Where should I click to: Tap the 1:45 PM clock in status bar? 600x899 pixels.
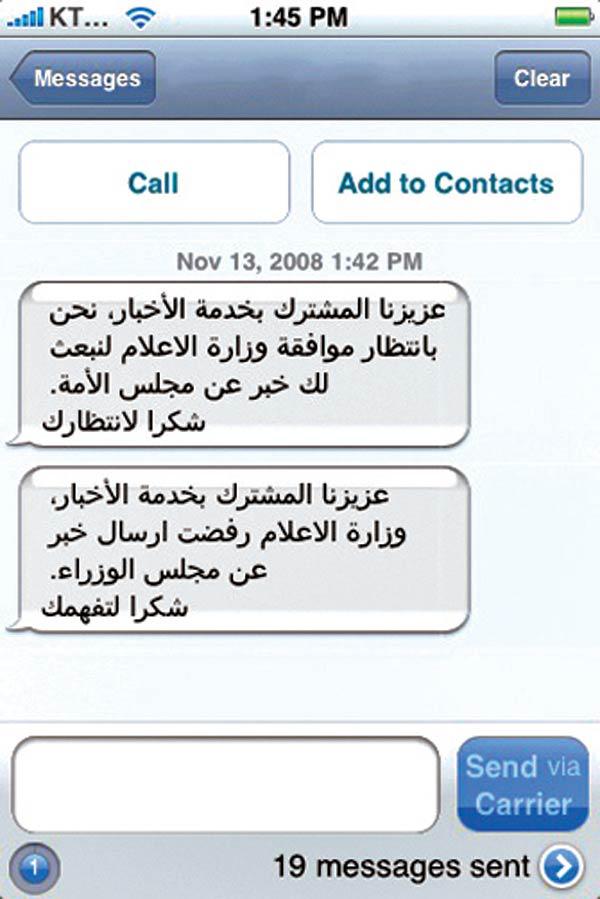300,16
